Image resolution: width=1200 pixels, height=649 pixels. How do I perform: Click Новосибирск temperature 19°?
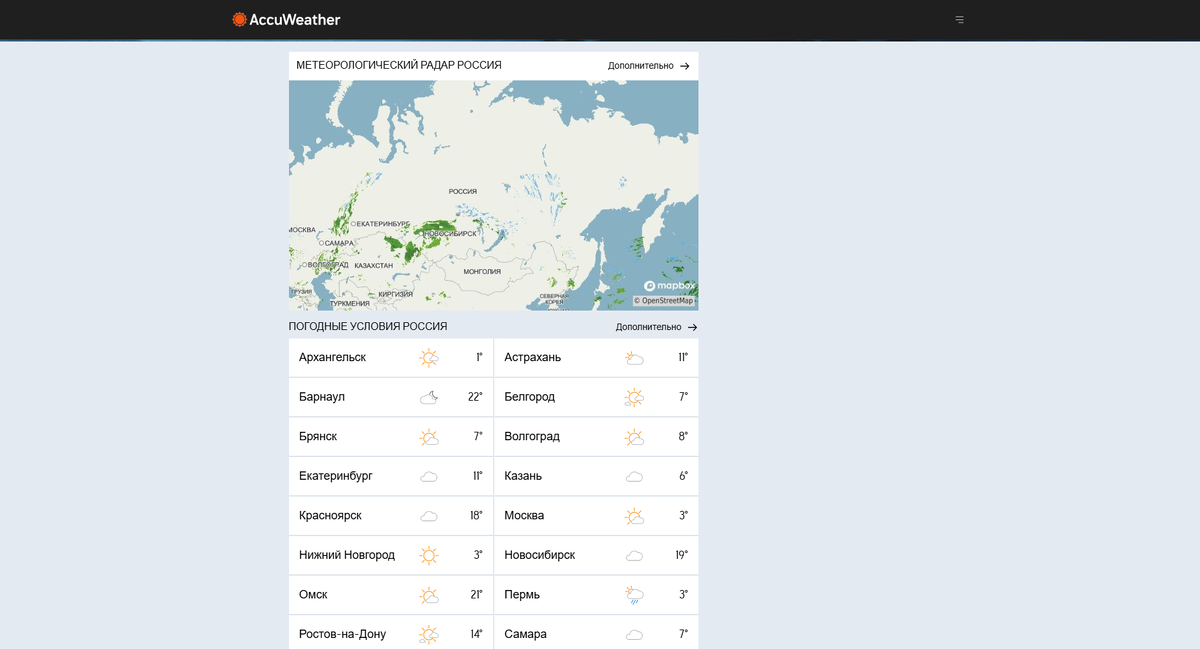(x=681, y=555)
